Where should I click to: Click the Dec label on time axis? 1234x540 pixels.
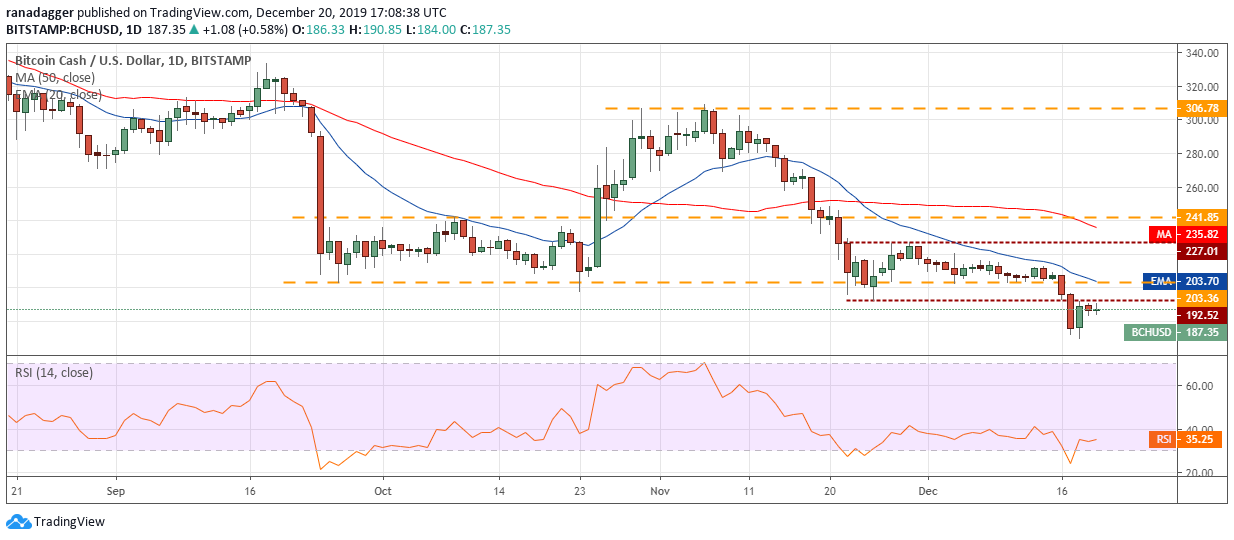[x=930, y=492]
